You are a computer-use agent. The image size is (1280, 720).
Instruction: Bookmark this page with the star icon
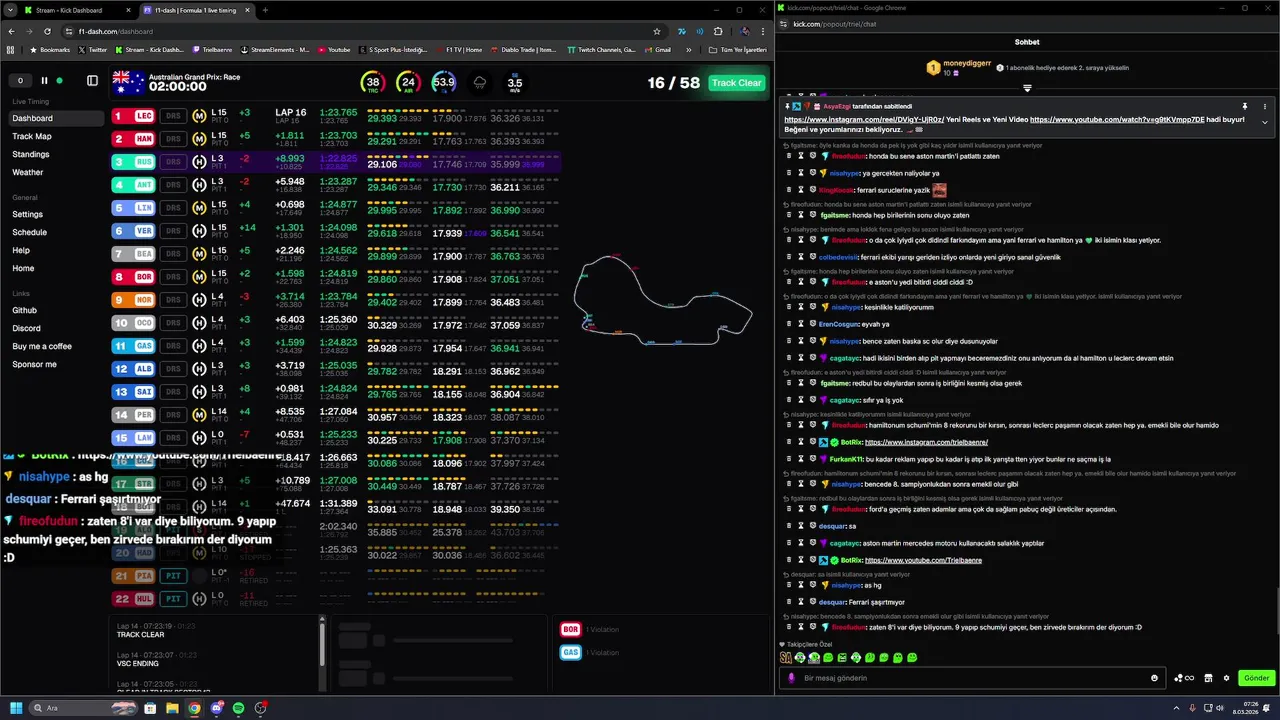(657, 31)
